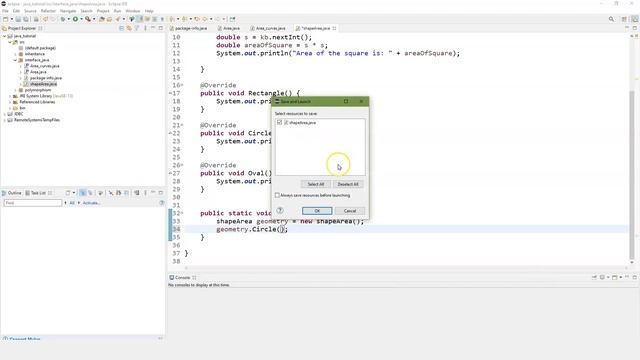Click Collapse All in Project Explorer
Screen dimensions: 640x360
tap(122, 28)
